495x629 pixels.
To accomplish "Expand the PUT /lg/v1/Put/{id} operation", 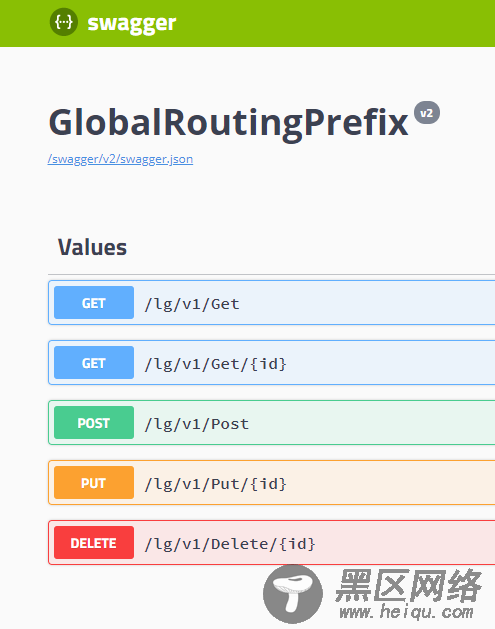I will pyautogui.click(x=272, y=483).
